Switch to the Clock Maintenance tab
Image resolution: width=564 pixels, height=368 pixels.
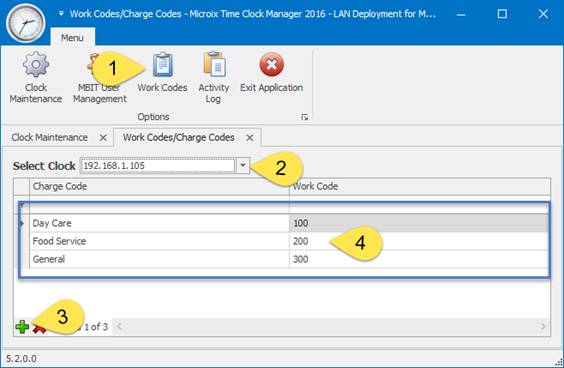[50, 137]
